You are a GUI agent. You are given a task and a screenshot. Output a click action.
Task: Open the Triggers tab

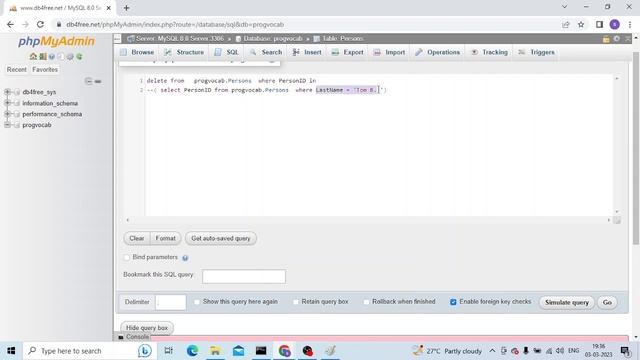(x=536, y=52)
